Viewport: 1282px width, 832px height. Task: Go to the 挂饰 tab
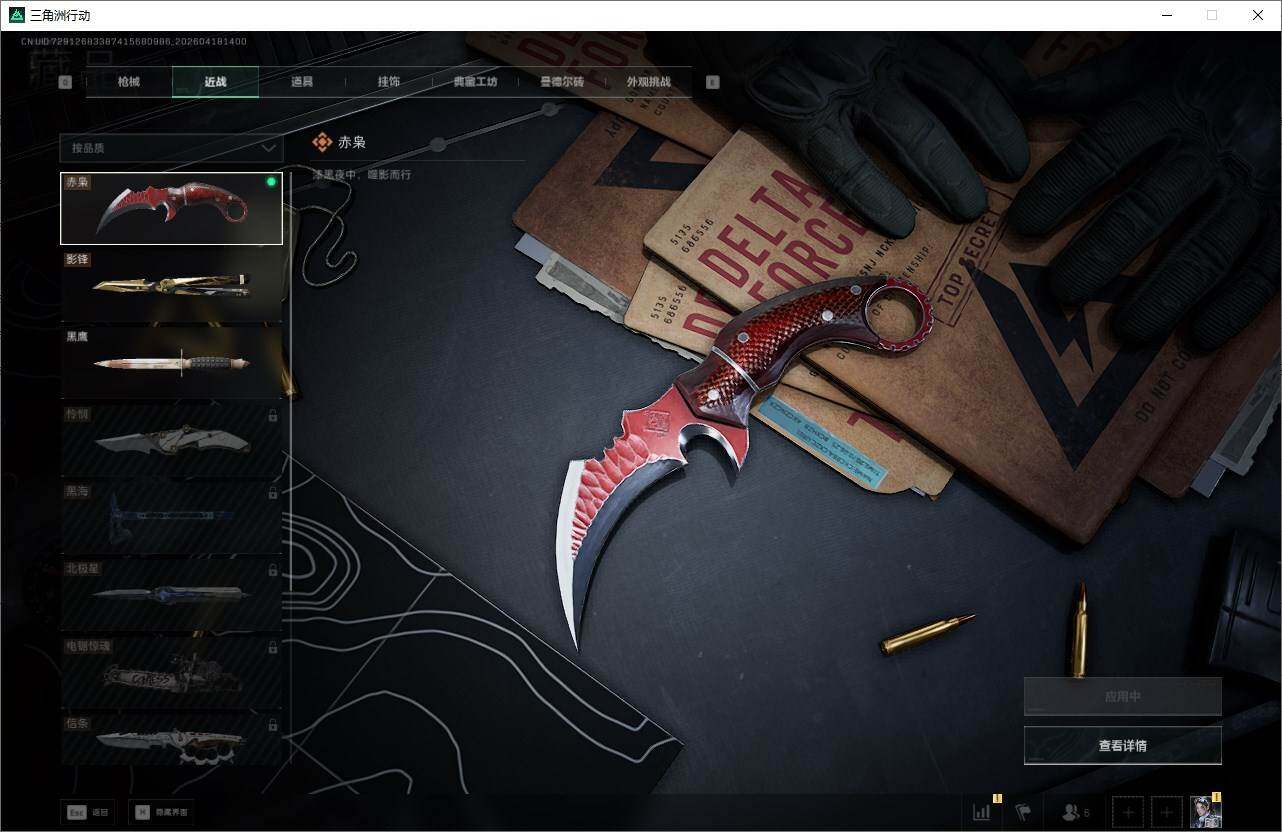tap(389, 82)
